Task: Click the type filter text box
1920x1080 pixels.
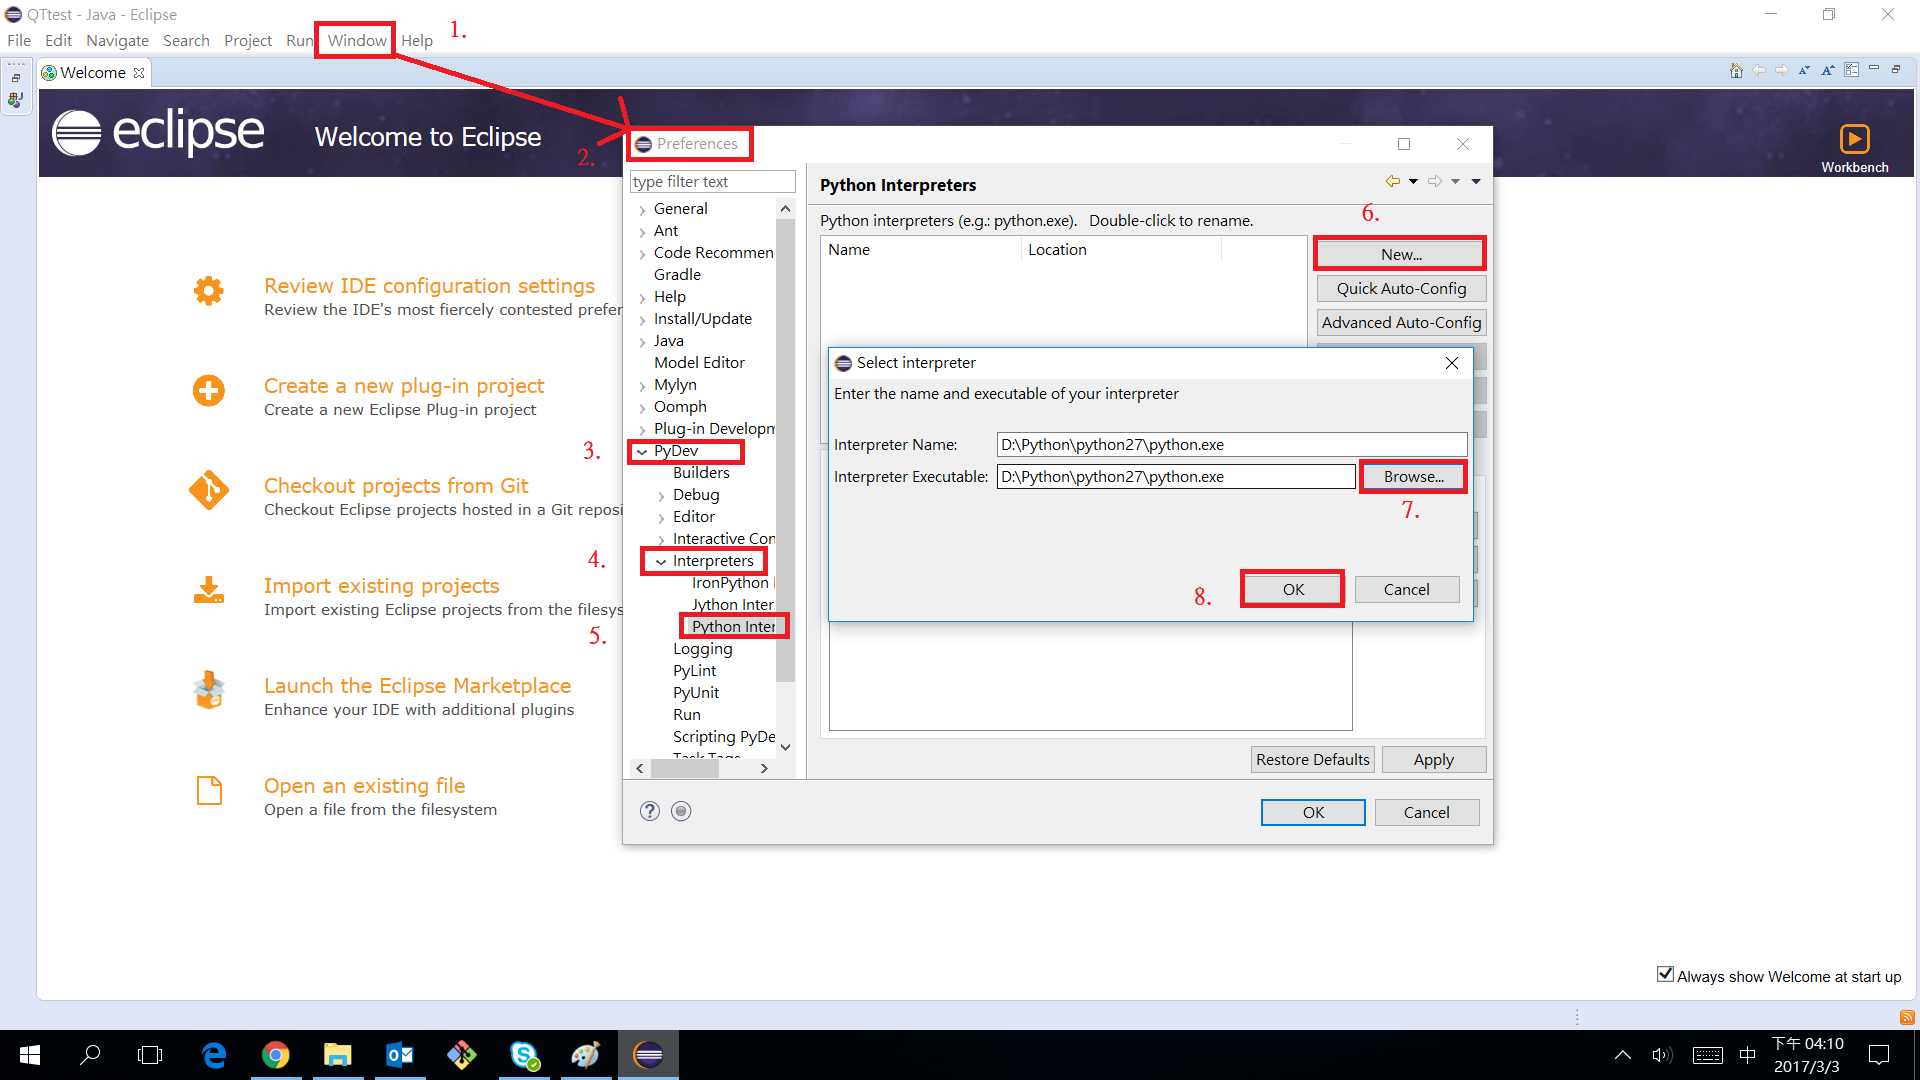Action: (712, 181)
